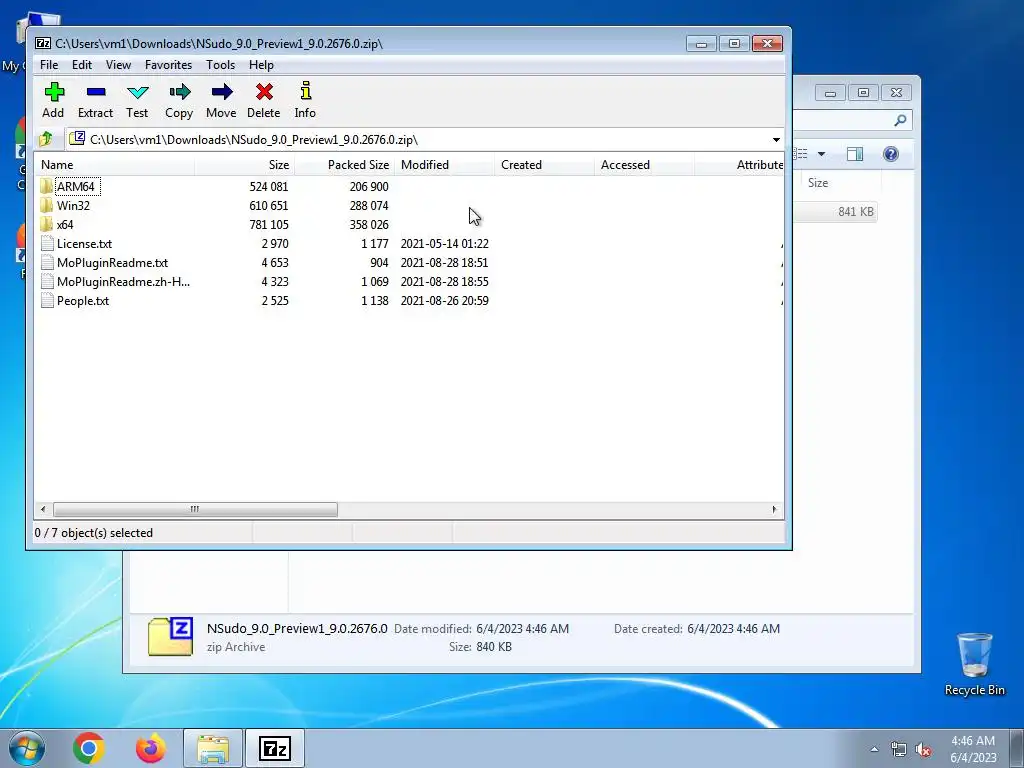Open Explorer view options dropdown arrow
1024x768 pixels.
pyautogui.click(x=822, y=154)
